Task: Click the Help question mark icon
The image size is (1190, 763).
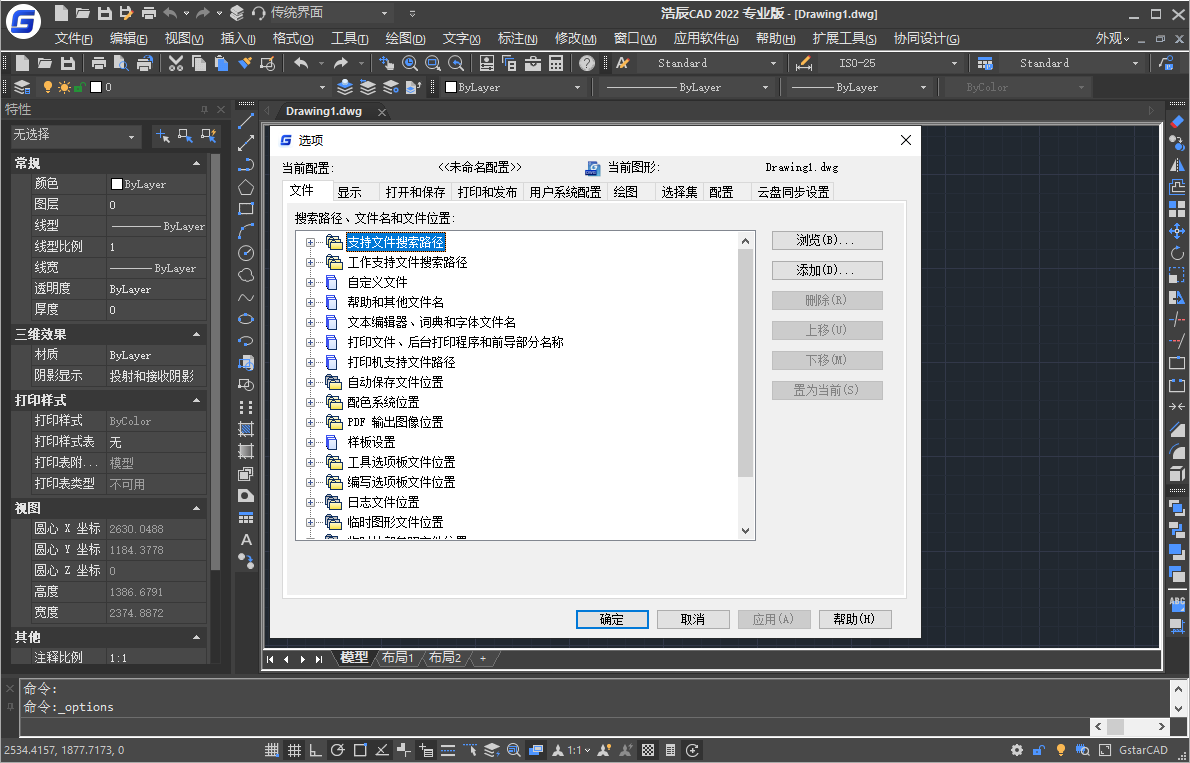Action: (x=587, y=63)
